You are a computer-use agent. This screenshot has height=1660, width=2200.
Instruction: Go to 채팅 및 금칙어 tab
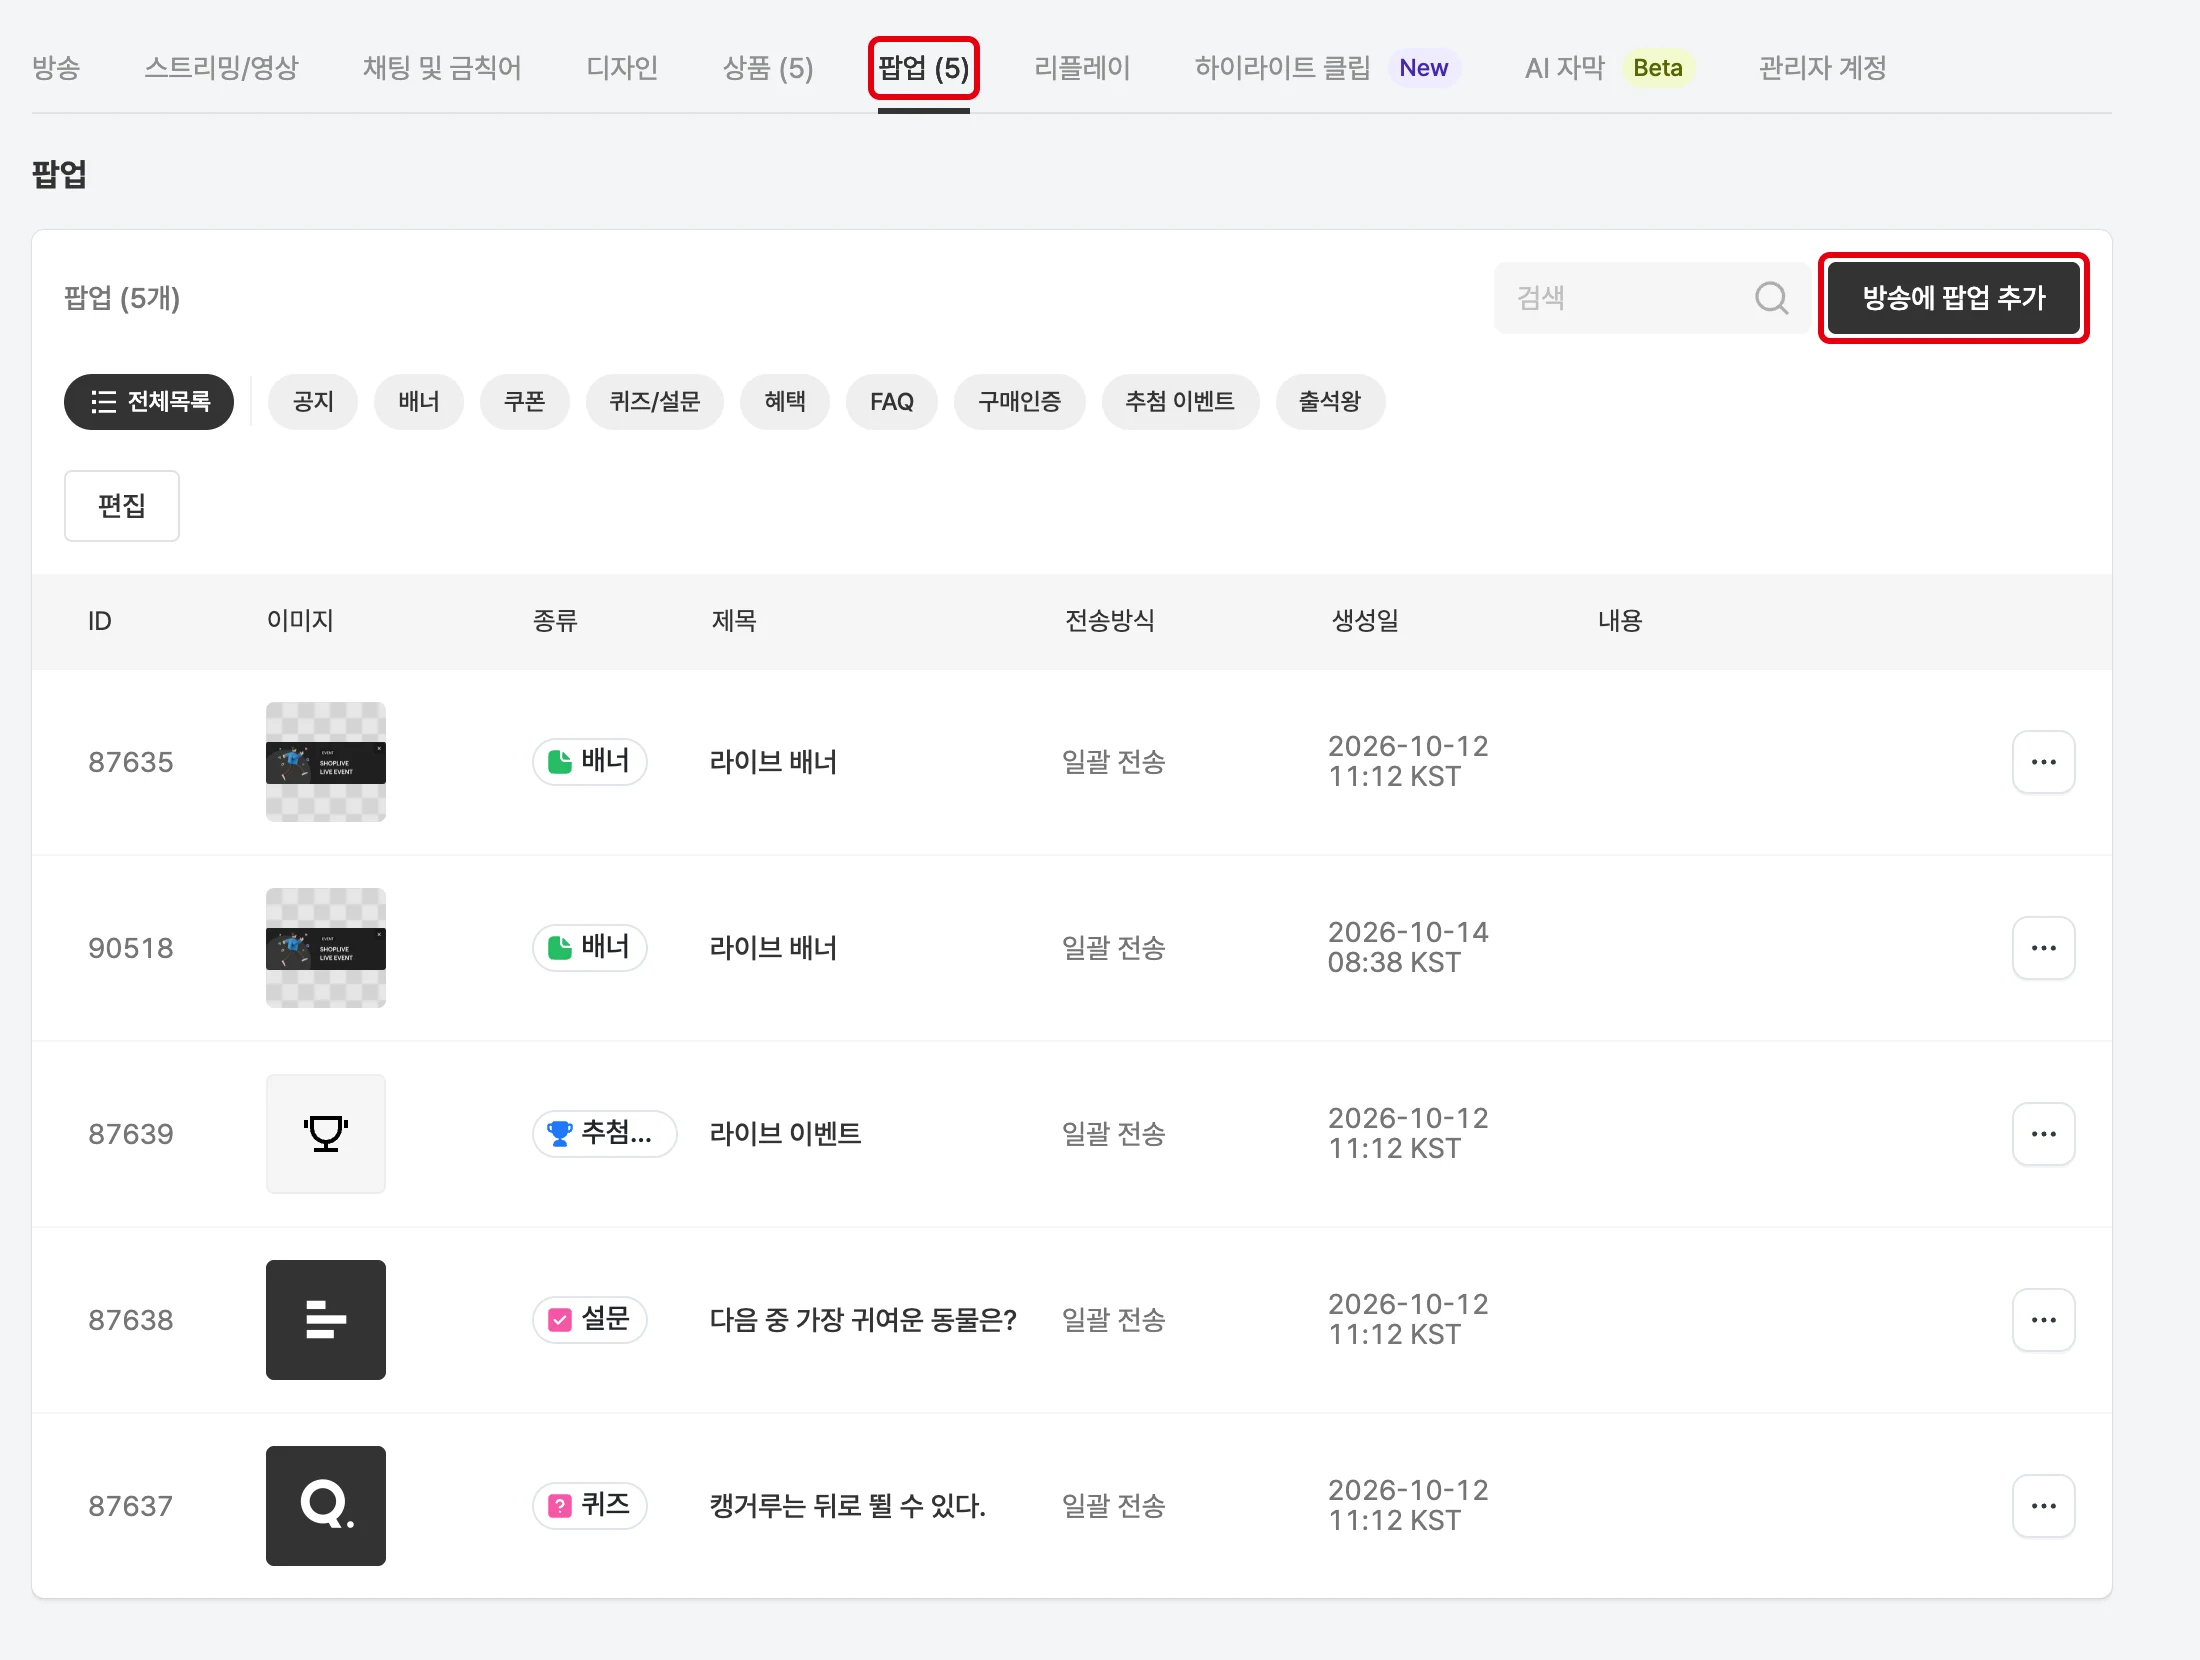442,68
